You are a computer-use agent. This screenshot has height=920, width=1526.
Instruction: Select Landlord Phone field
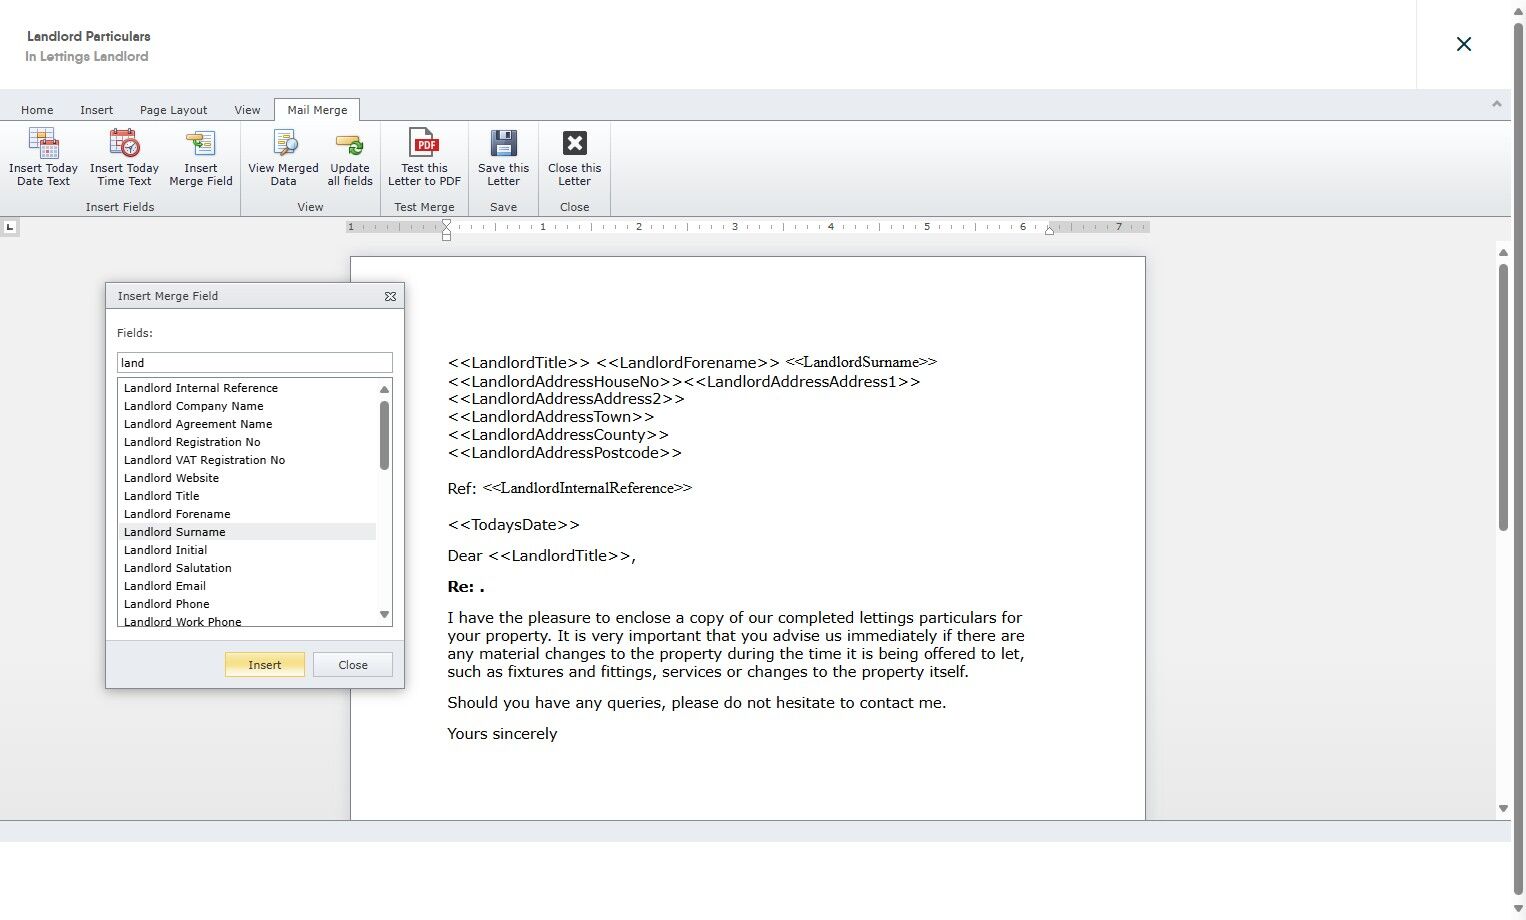[x=247, y=604]
